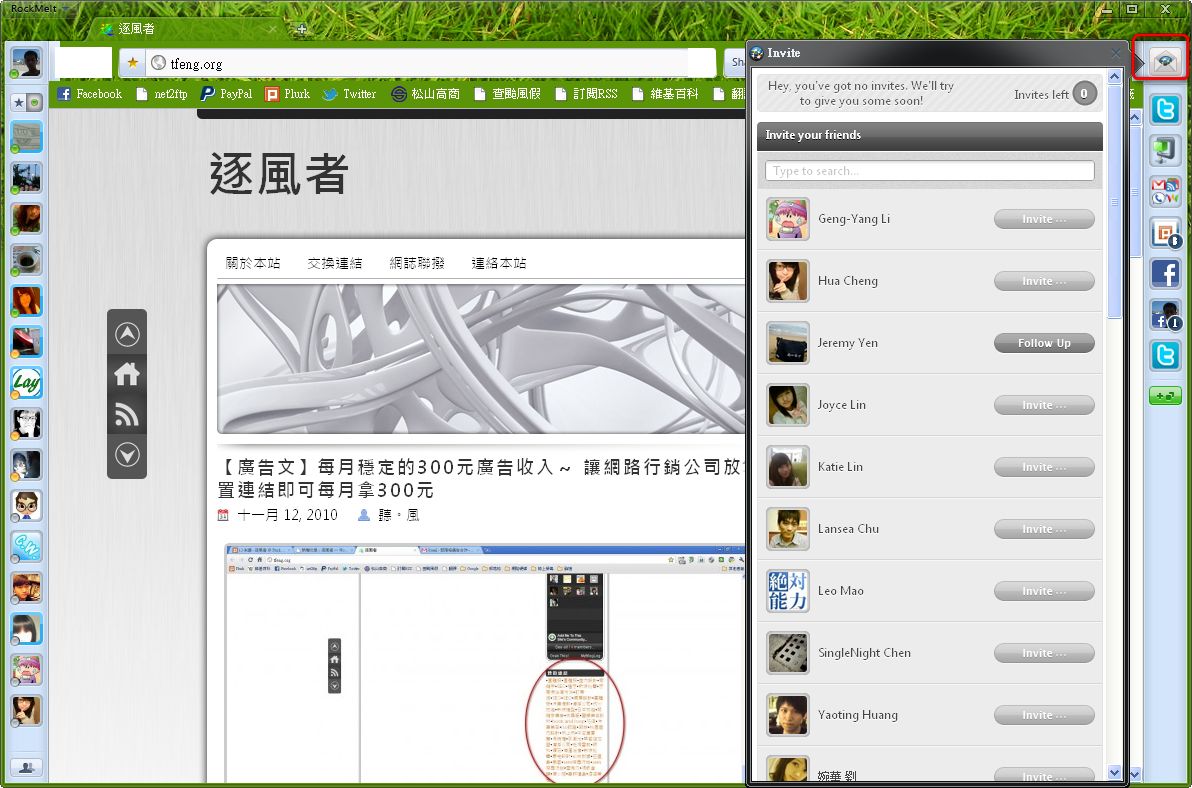Click Invite button for Lansea Chu
The width and height of the screenshot is (1192, 788).
coord(1044,529)
